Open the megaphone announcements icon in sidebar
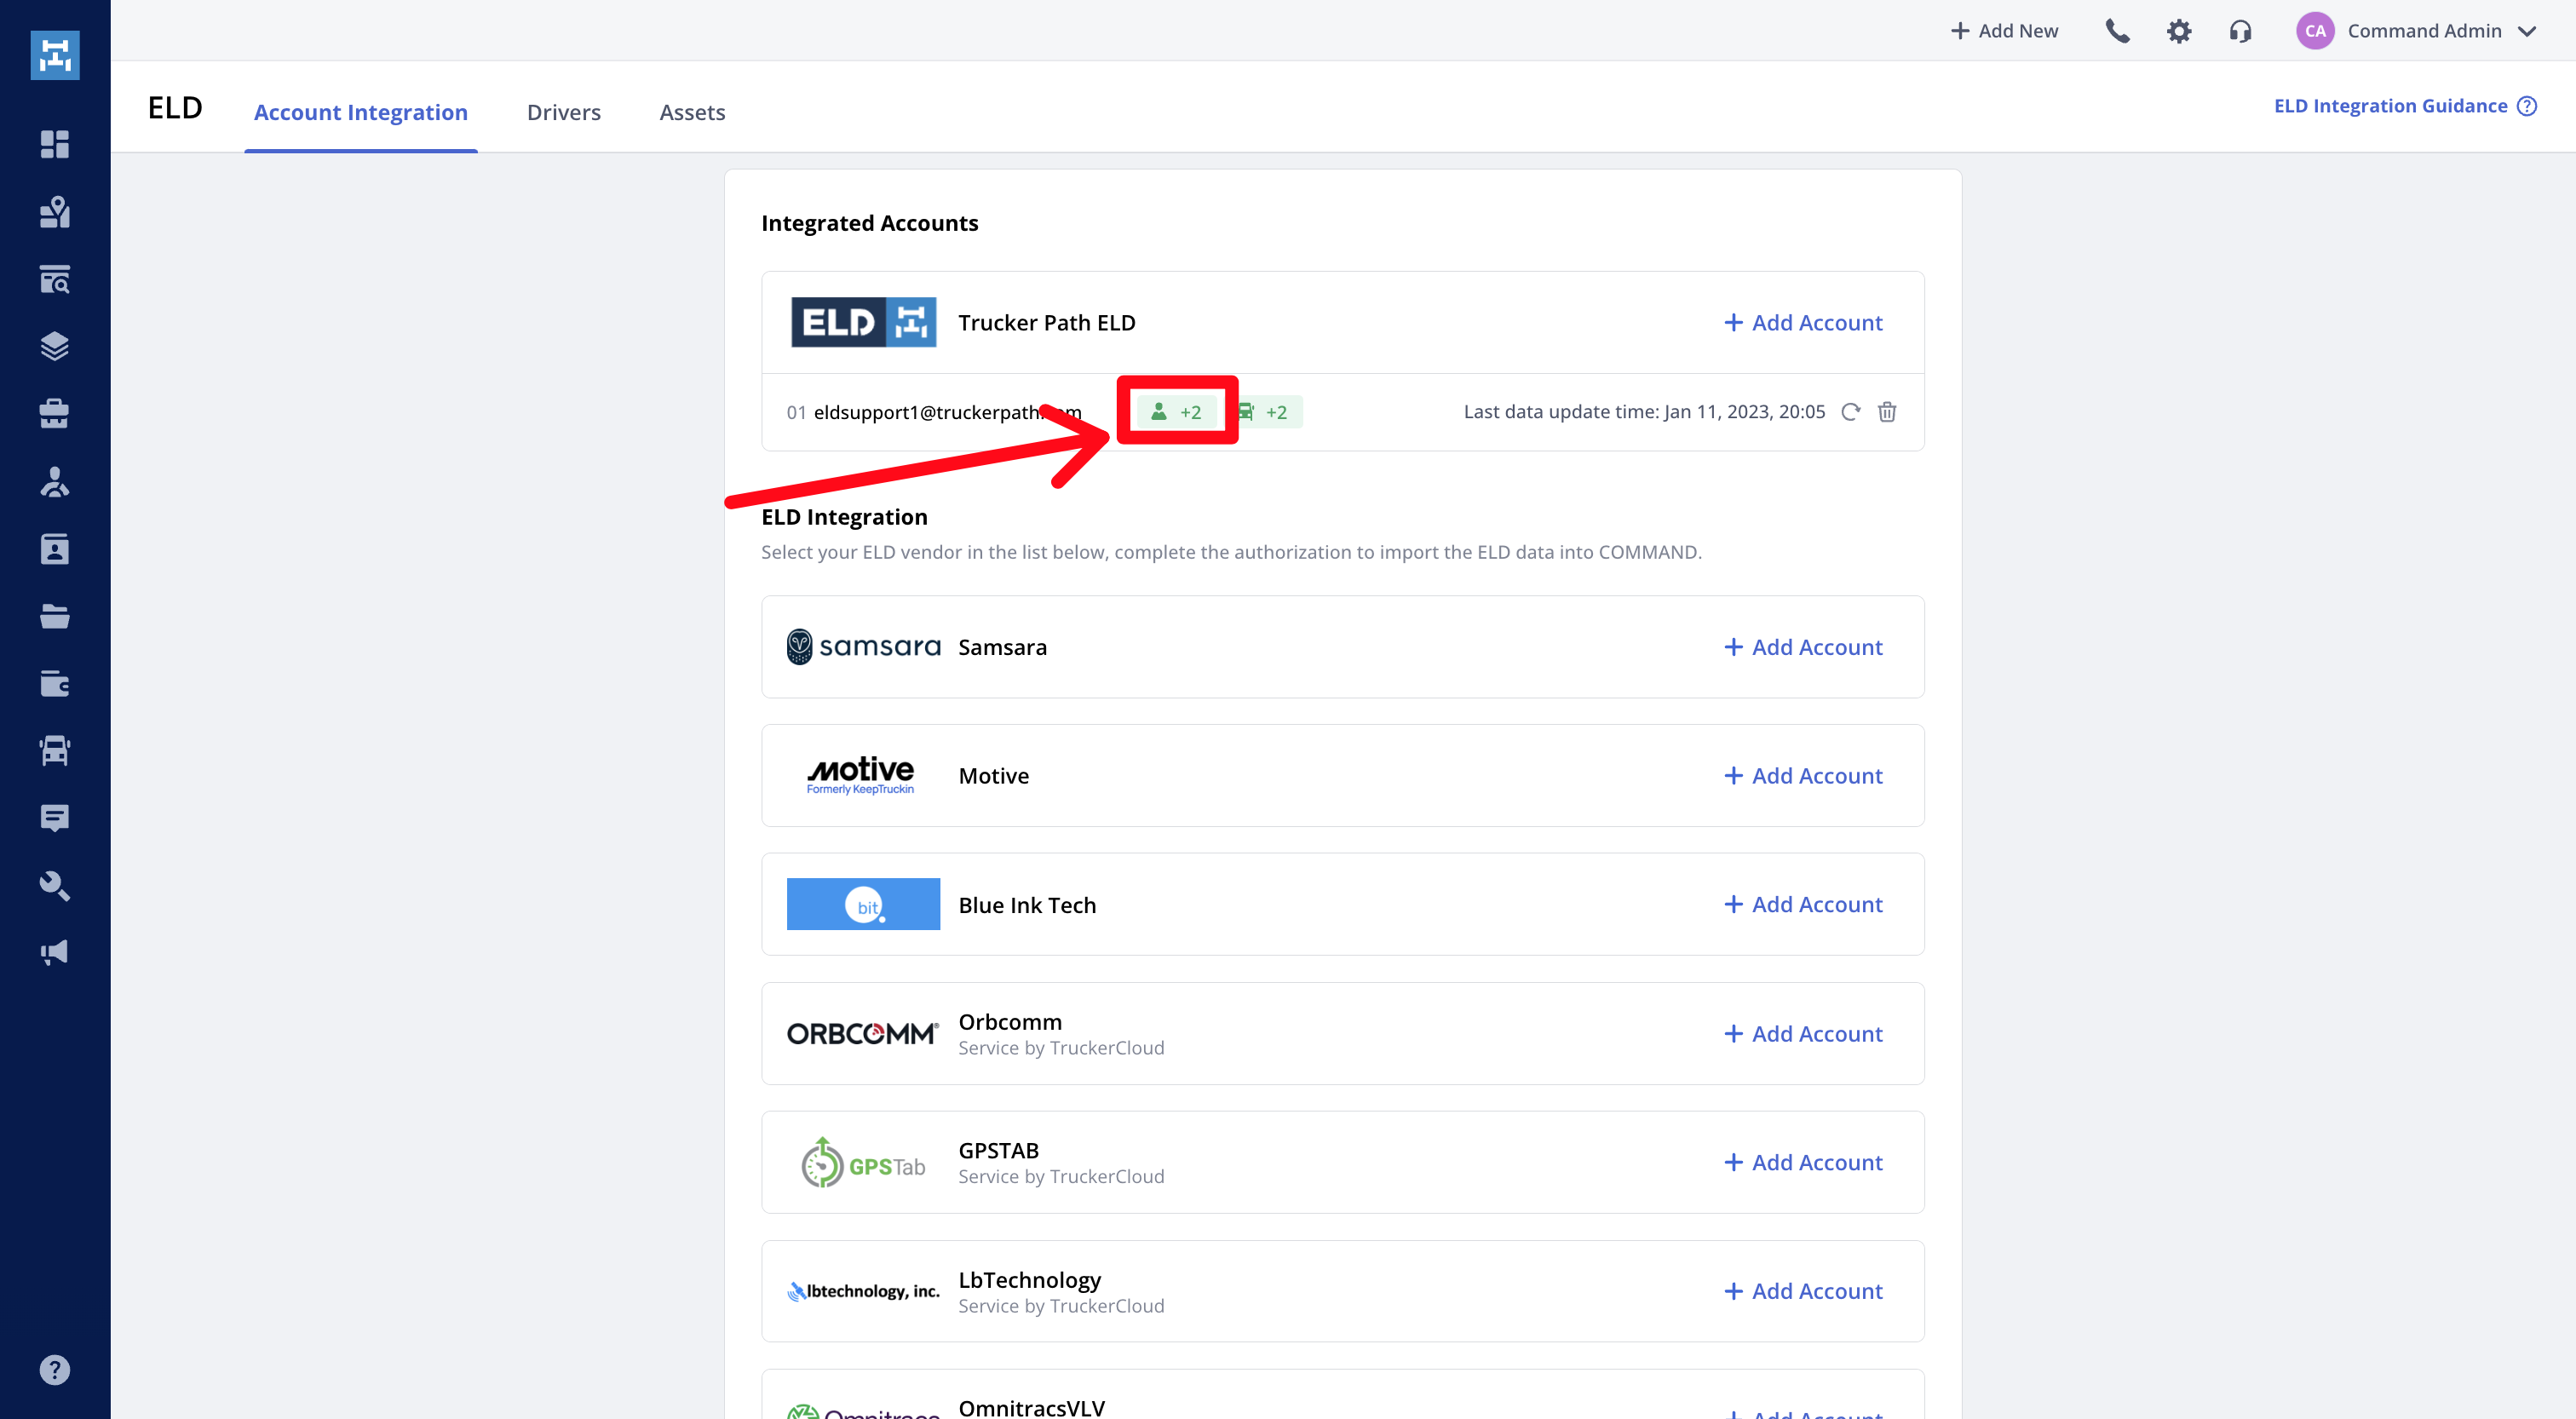Screen dimensions: 2576x1419 coord(55,952)
